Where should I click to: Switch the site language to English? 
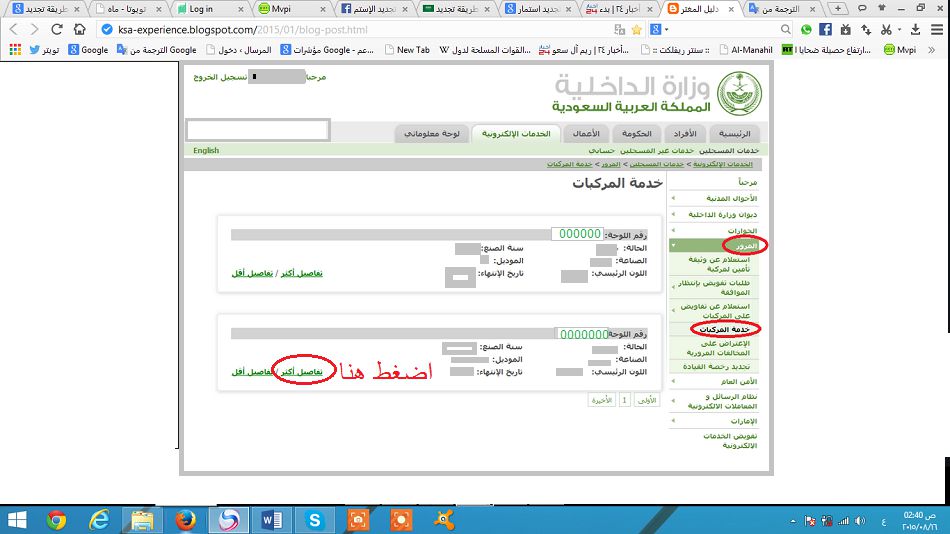(x=206, y=151)
